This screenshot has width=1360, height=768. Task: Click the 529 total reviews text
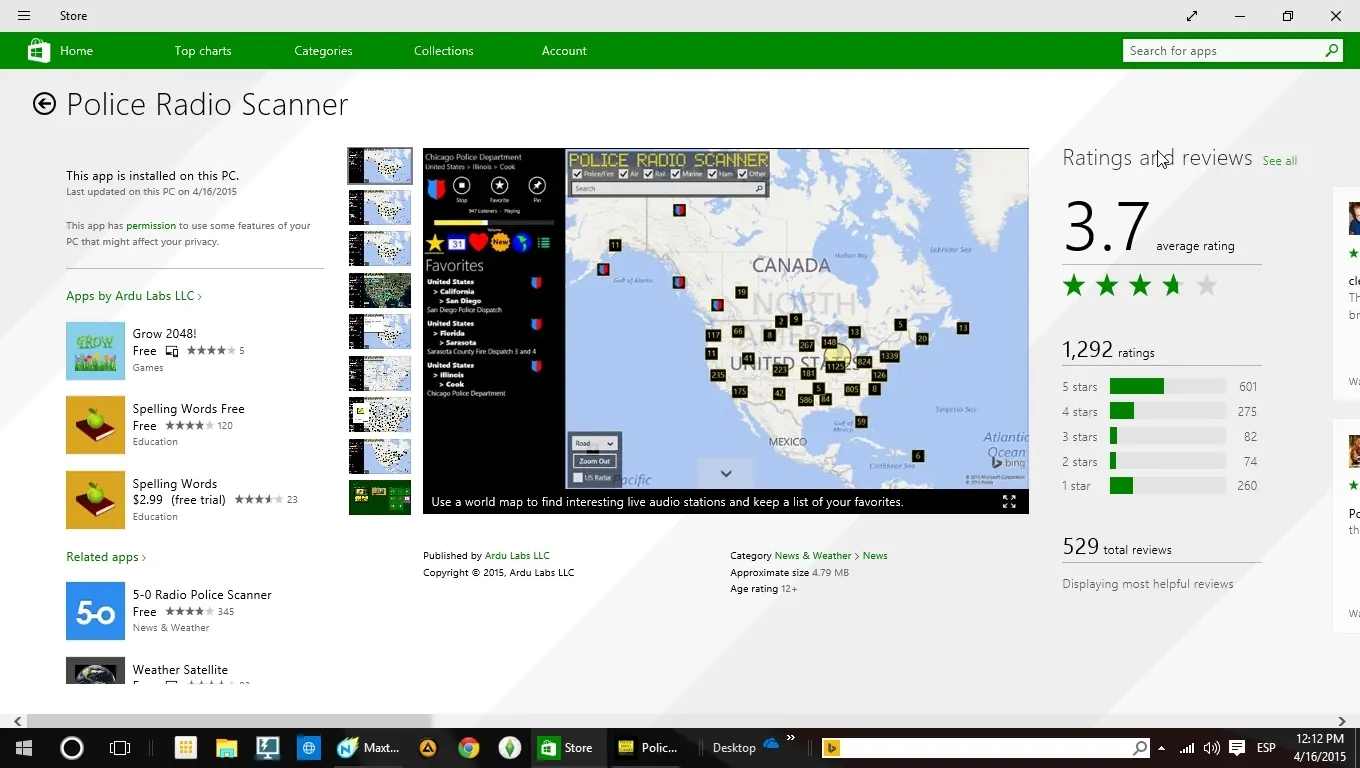1116,547
